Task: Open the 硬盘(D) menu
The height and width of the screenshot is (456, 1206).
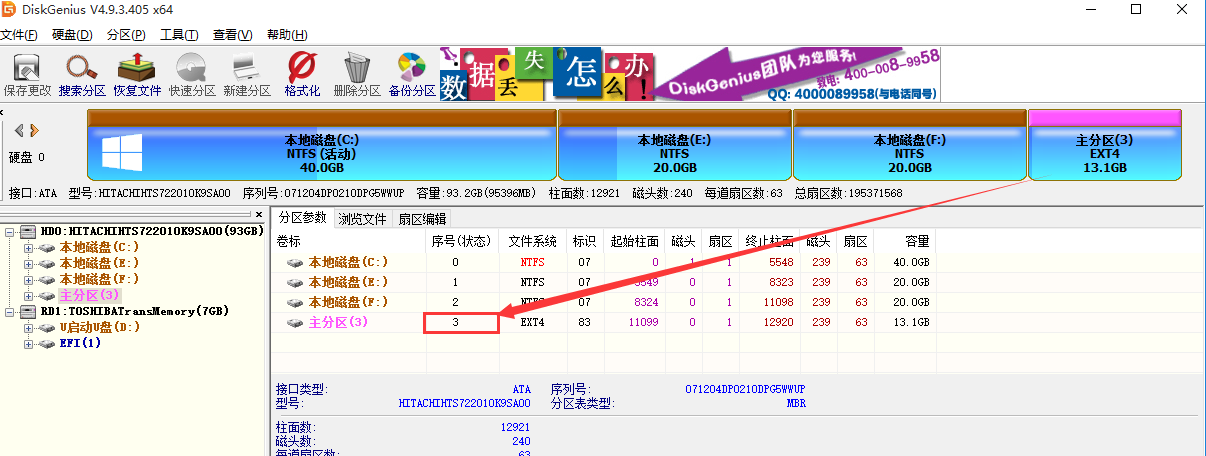Action: pyautogui.click(x=72, y=35)
